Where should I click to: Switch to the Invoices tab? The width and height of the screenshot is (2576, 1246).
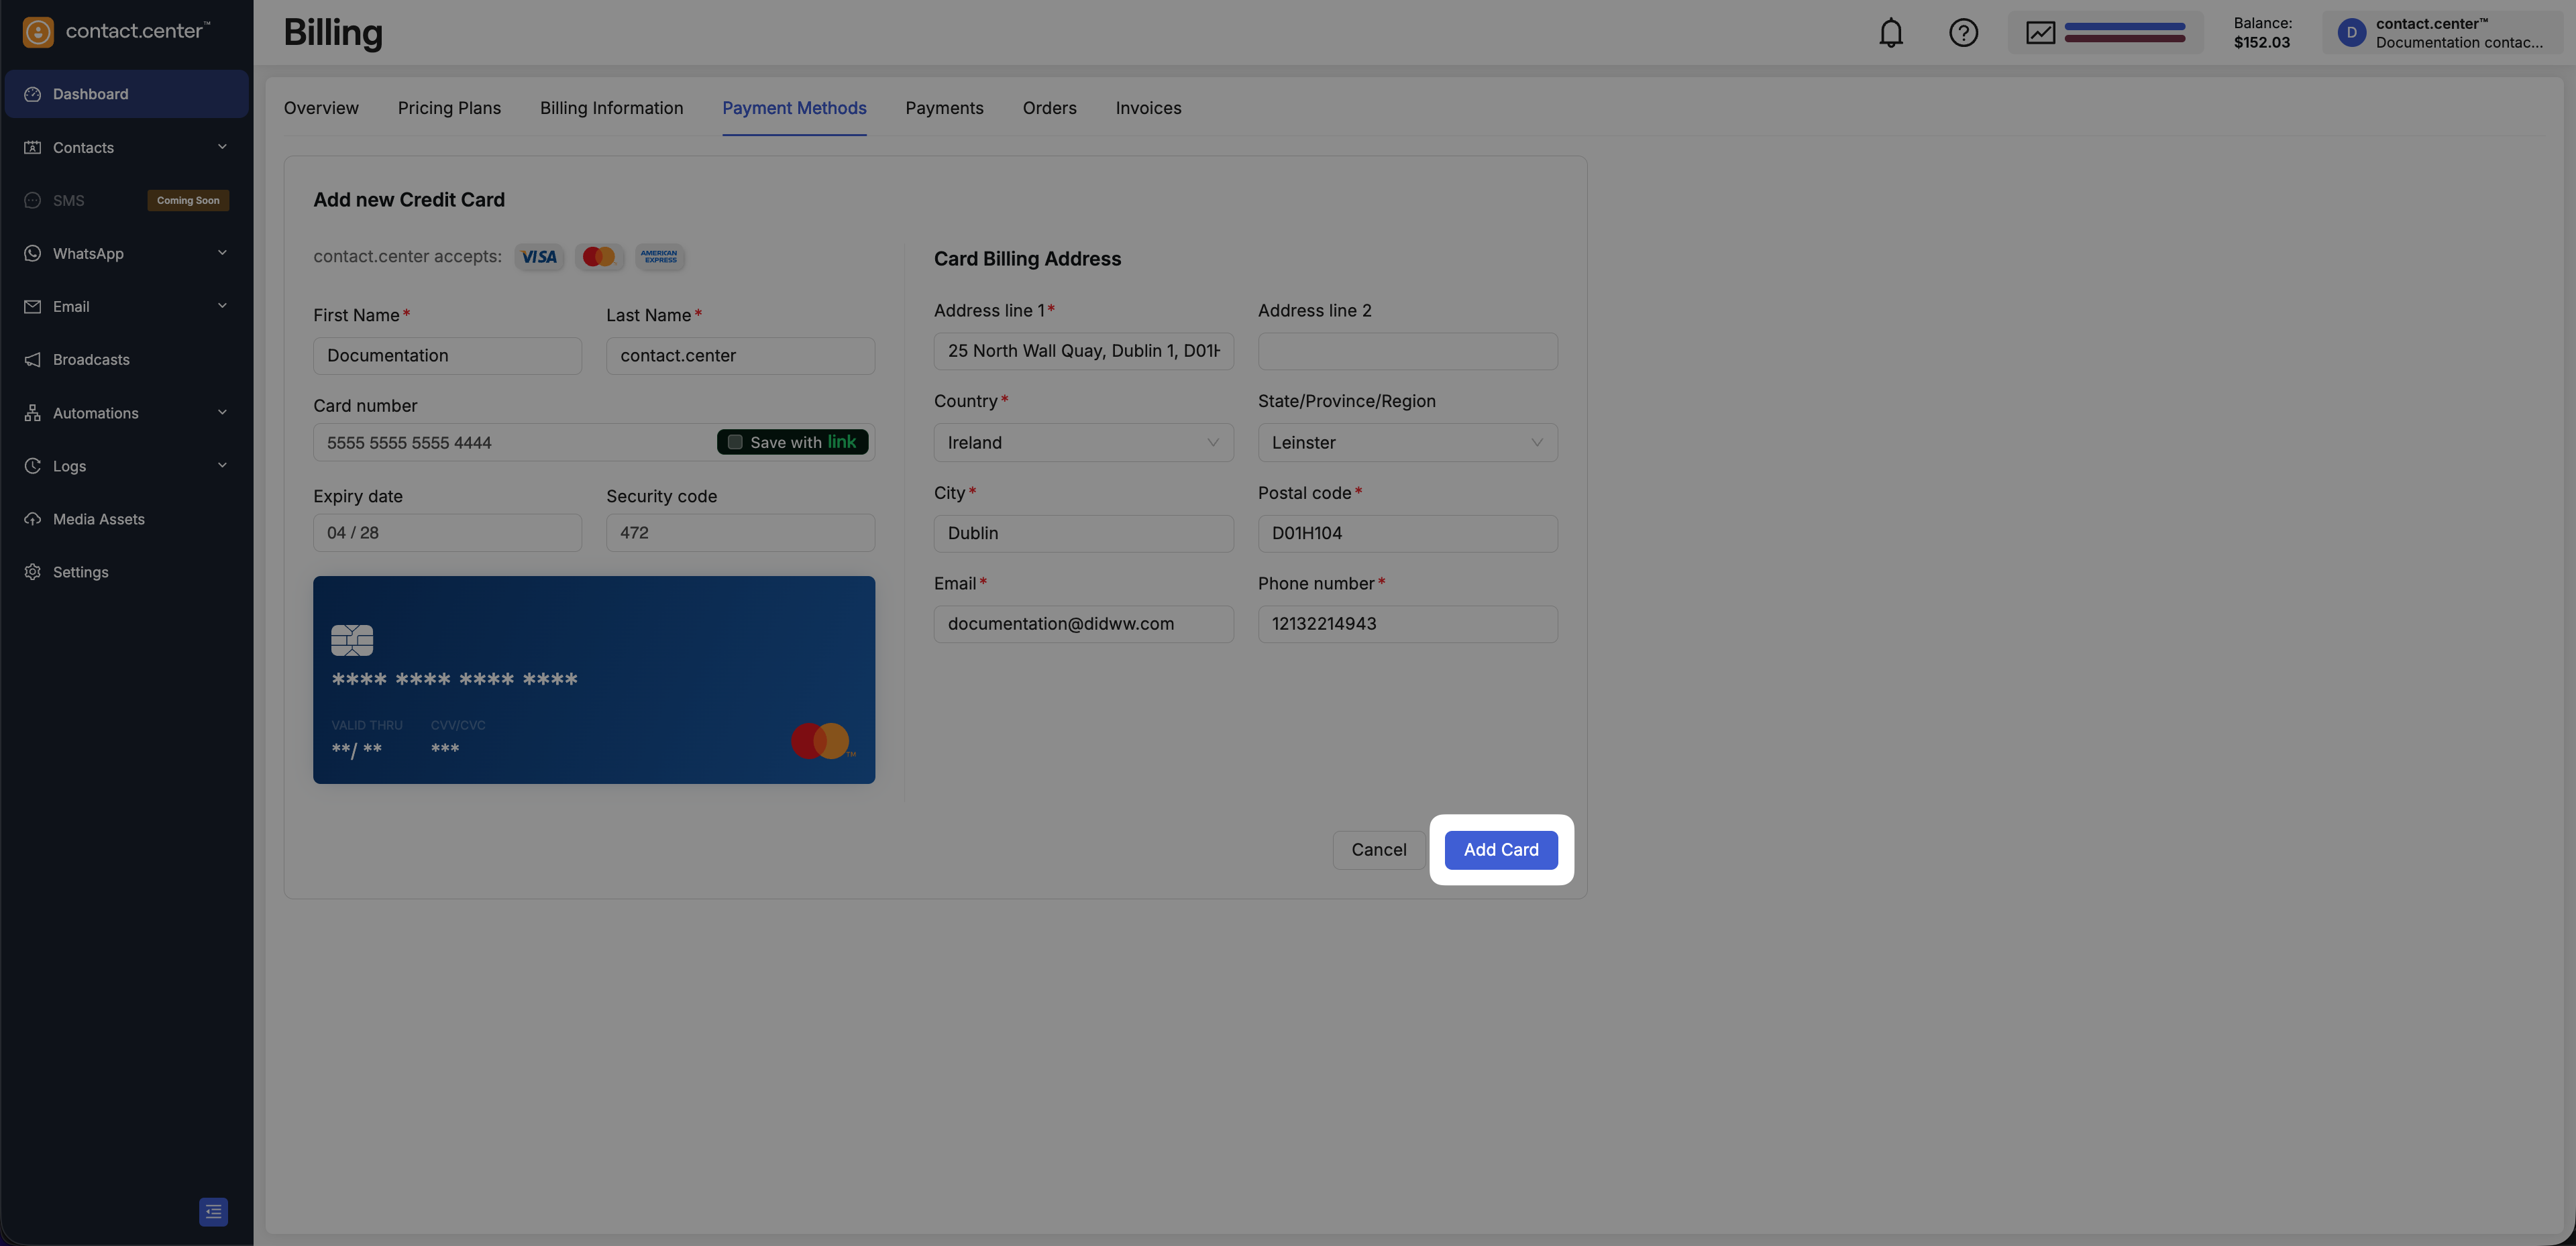pyautogui.click(x=1148, y=108)
